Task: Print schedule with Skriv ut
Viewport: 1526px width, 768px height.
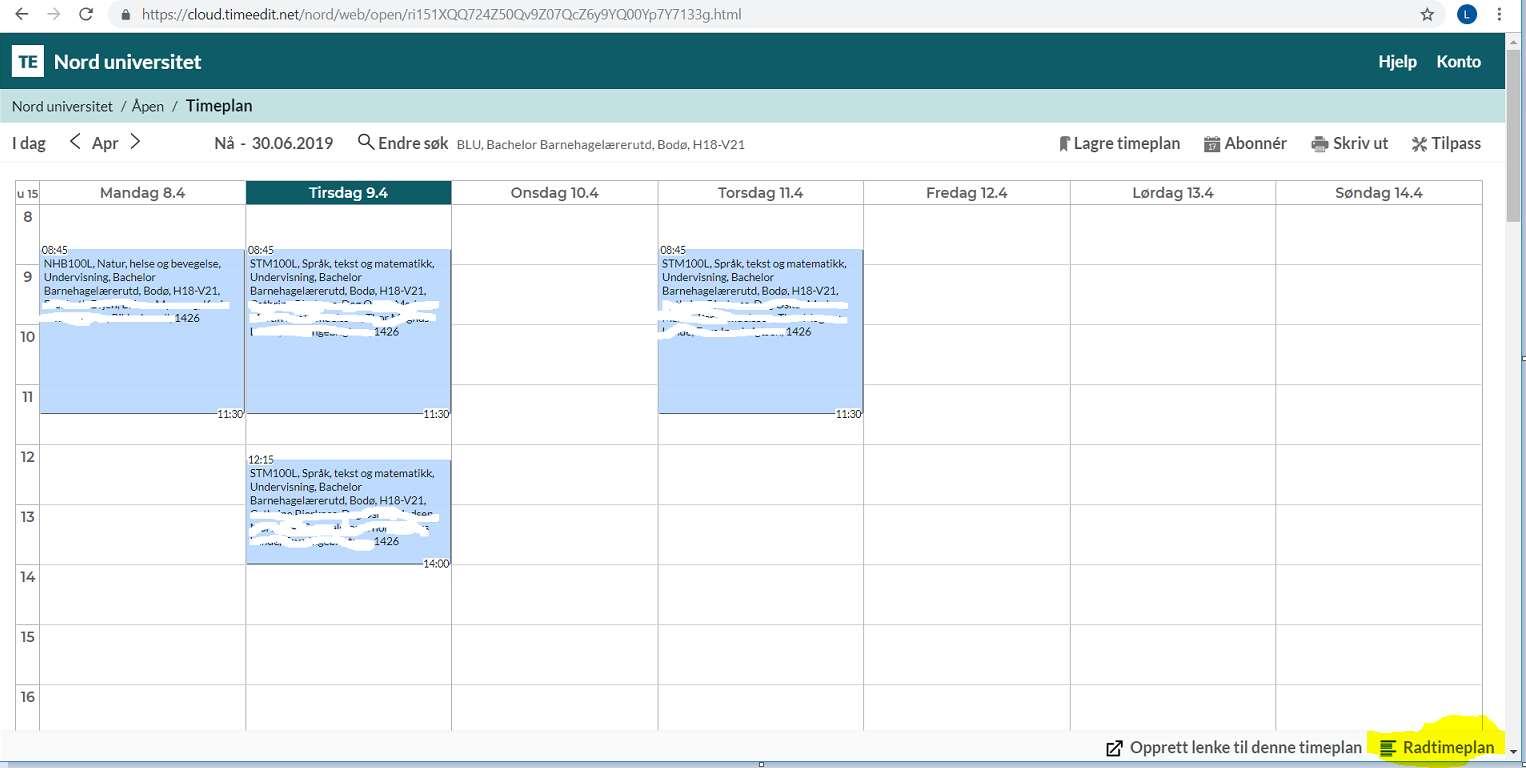Action: 1350,143
